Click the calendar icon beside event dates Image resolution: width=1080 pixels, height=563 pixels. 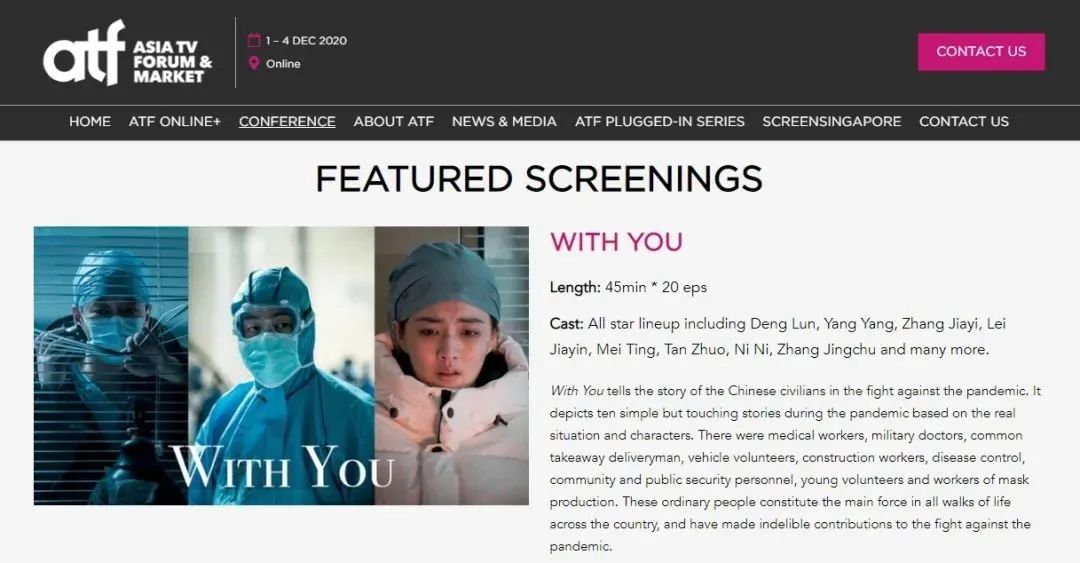[x=254, y=40]
